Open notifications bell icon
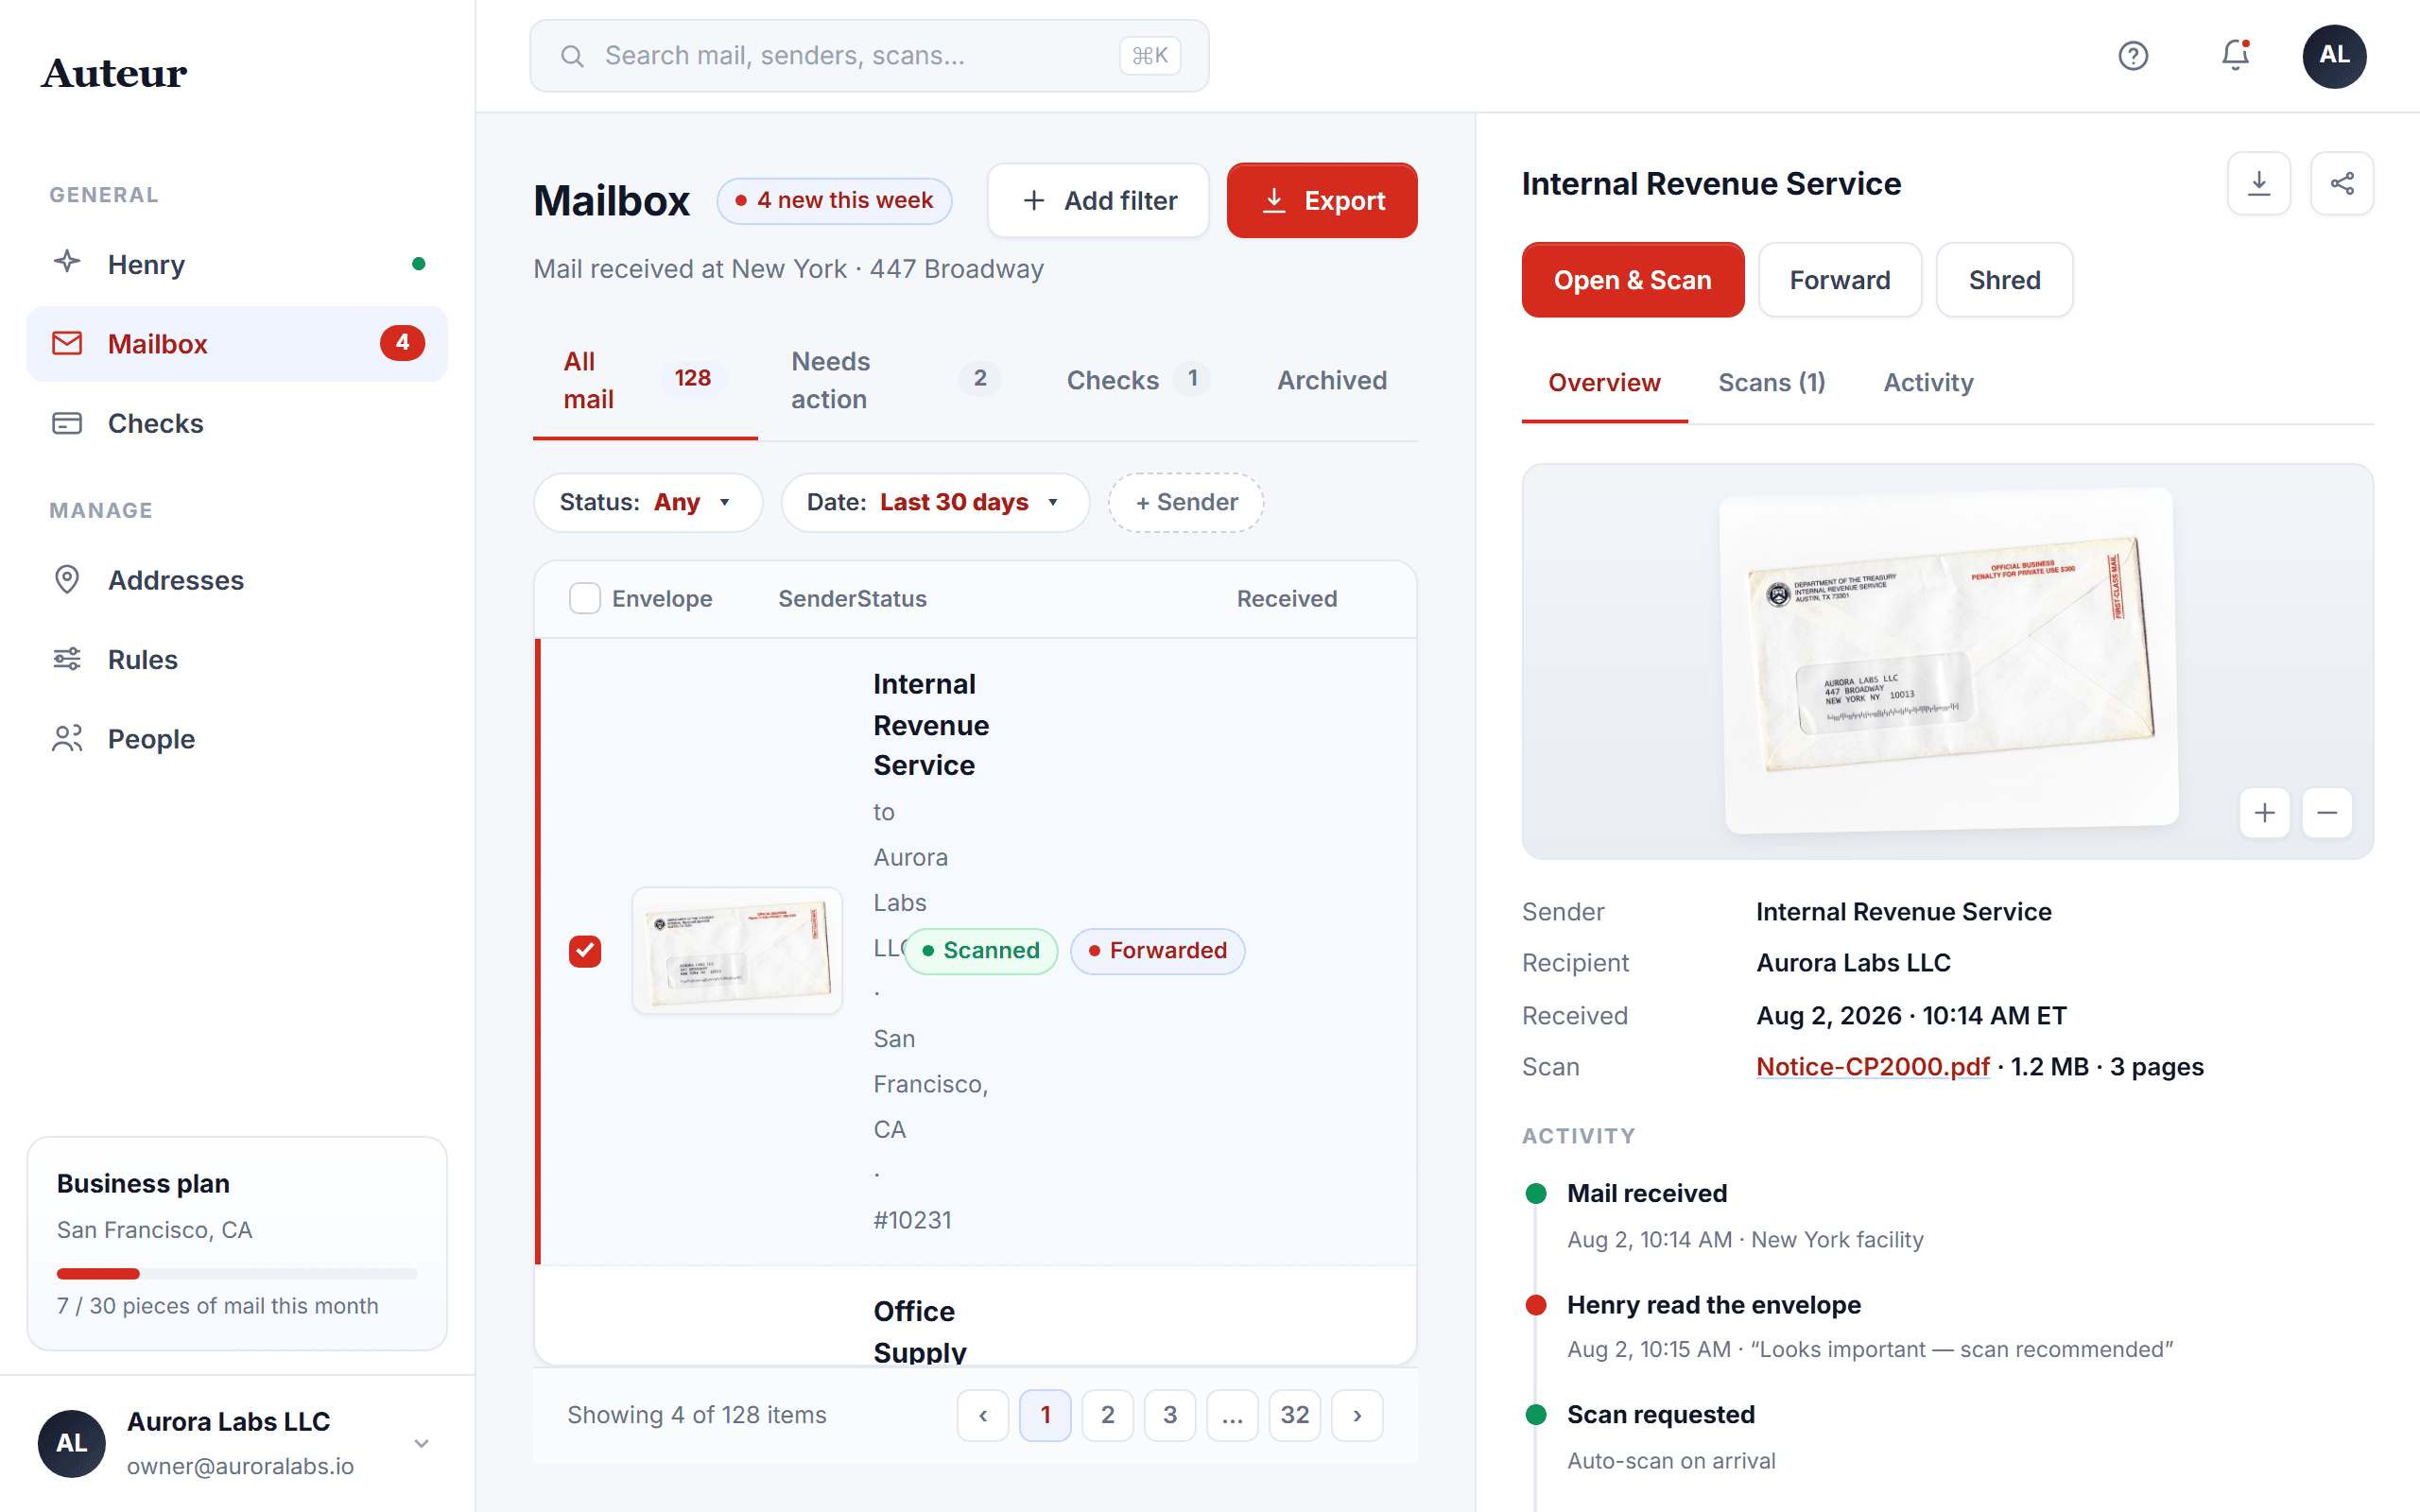 point(2235,56)
